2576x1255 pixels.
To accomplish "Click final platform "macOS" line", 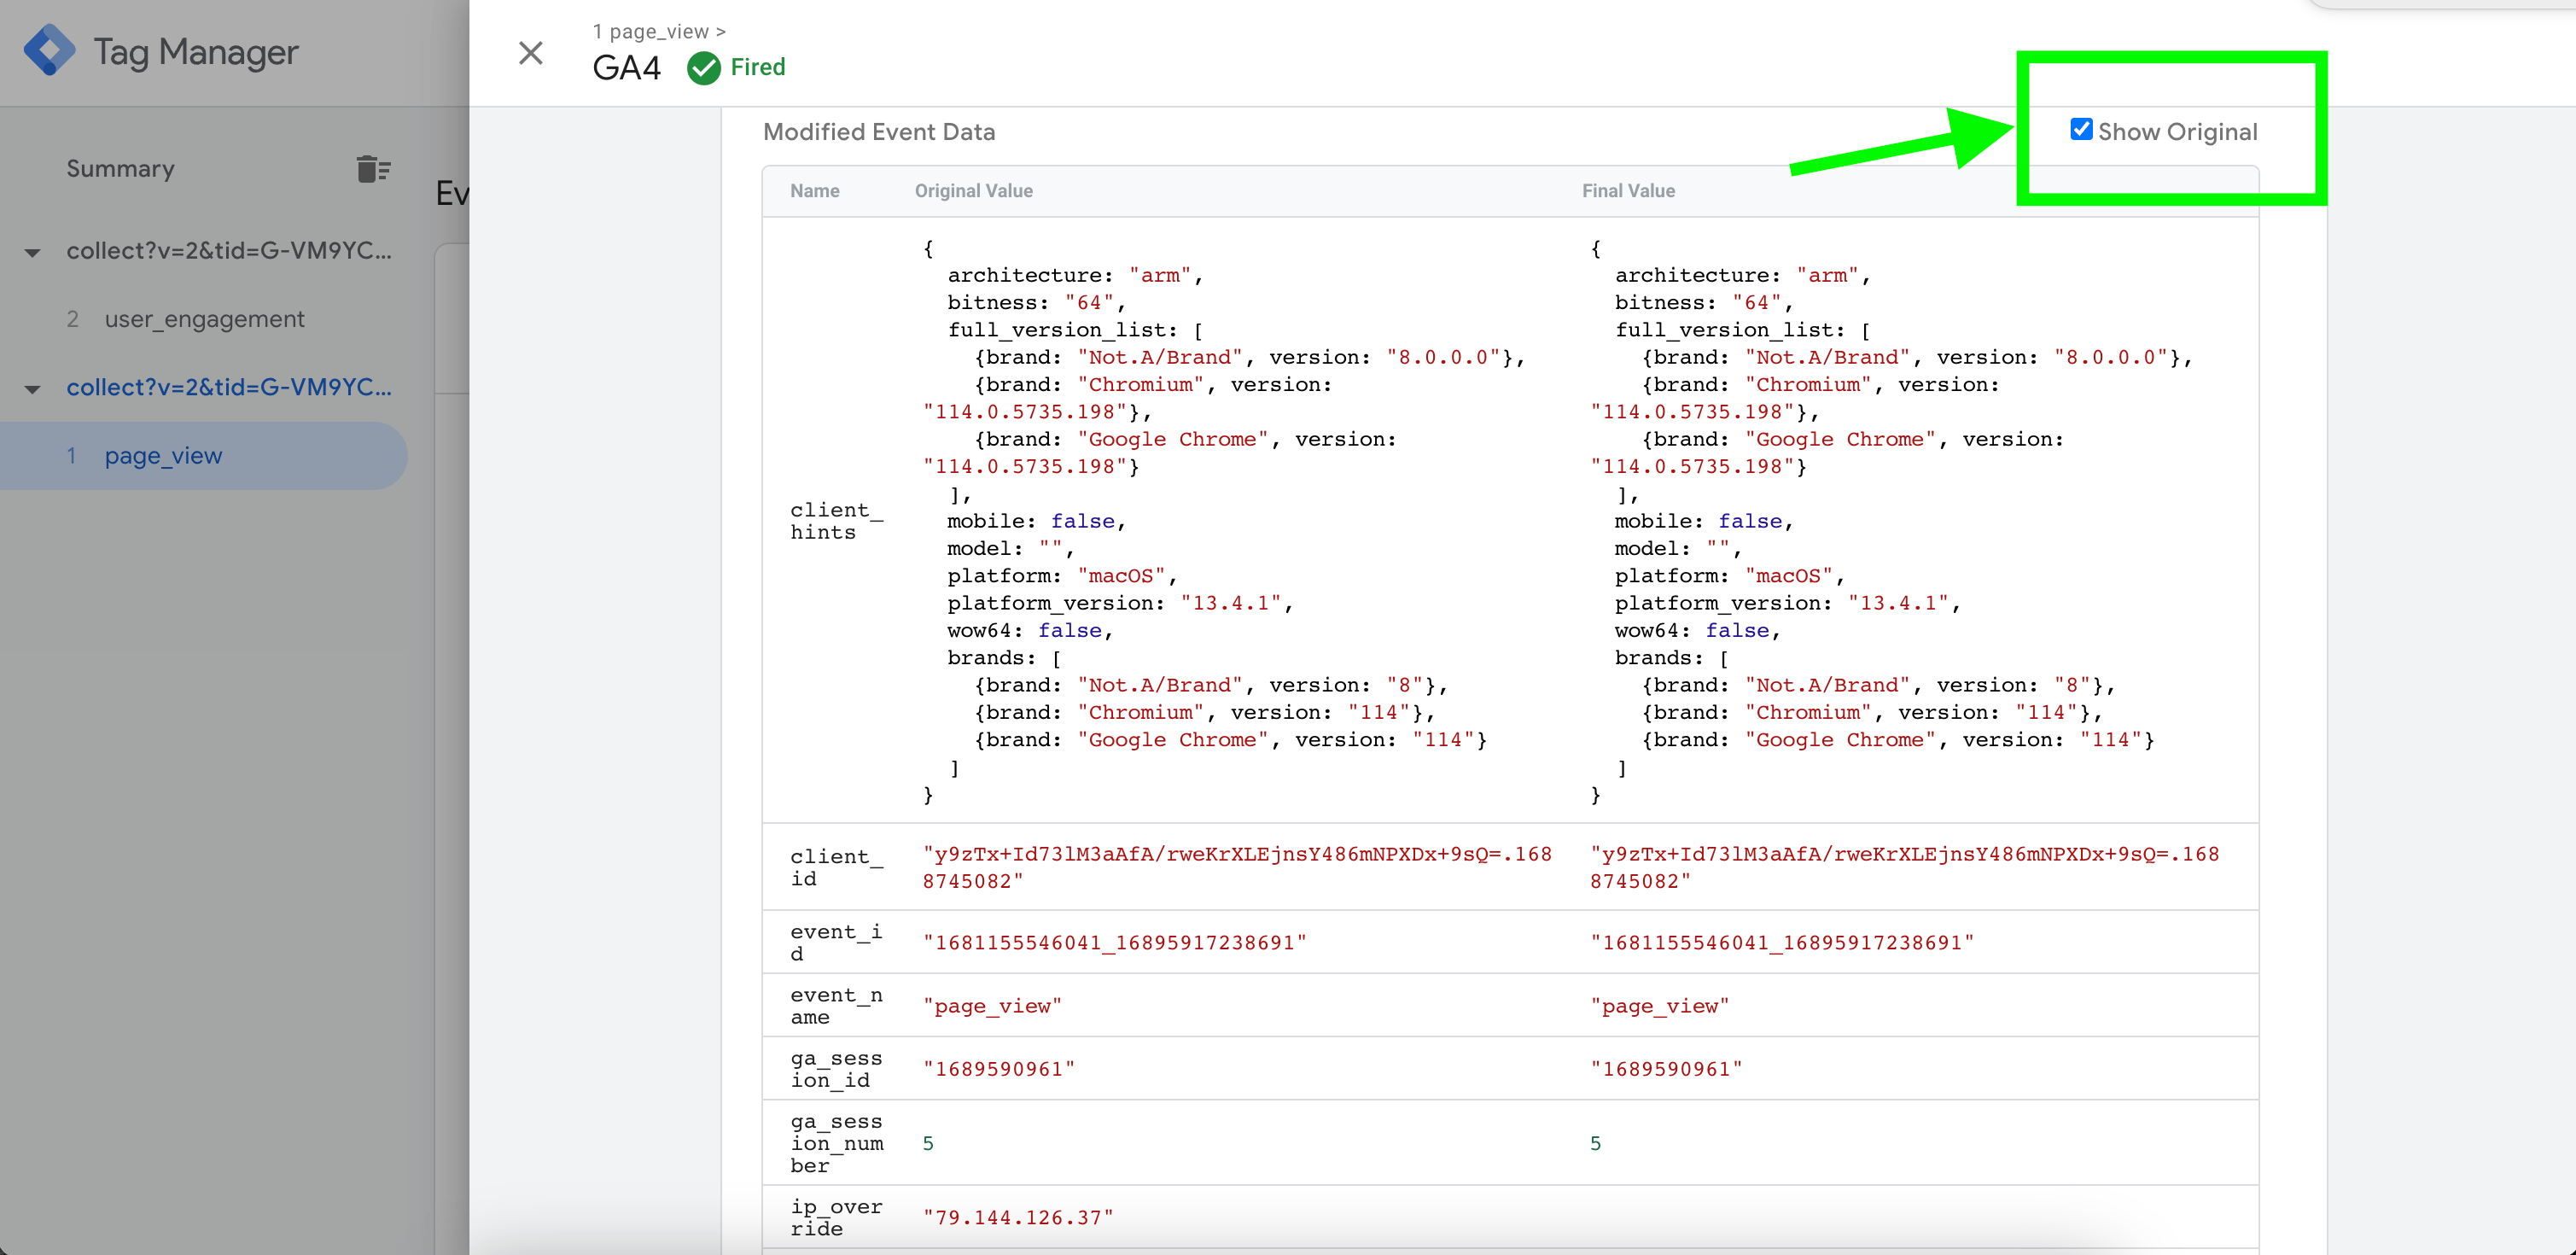I will tap(1730, 576).
